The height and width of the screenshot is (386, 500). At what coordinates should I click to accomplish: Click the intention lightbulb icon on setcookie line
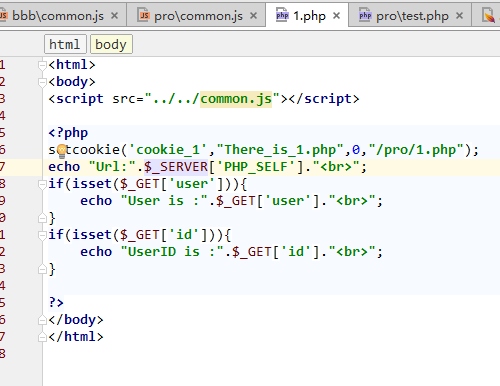pos(62,151)
